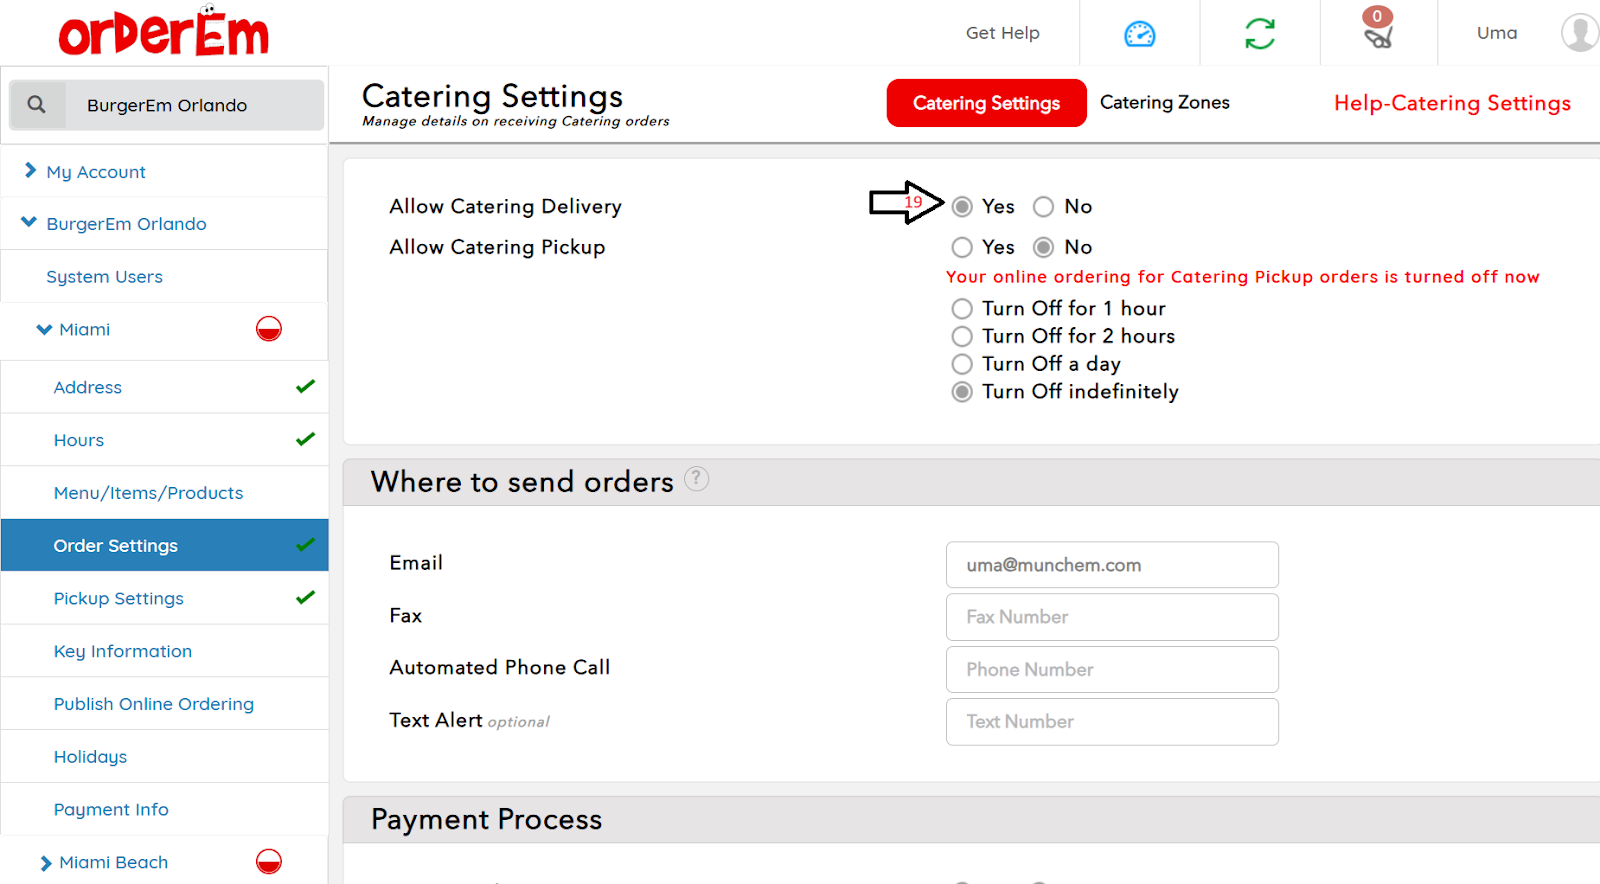
Task: Click the Get Help link
Action: click(1002, 33)
